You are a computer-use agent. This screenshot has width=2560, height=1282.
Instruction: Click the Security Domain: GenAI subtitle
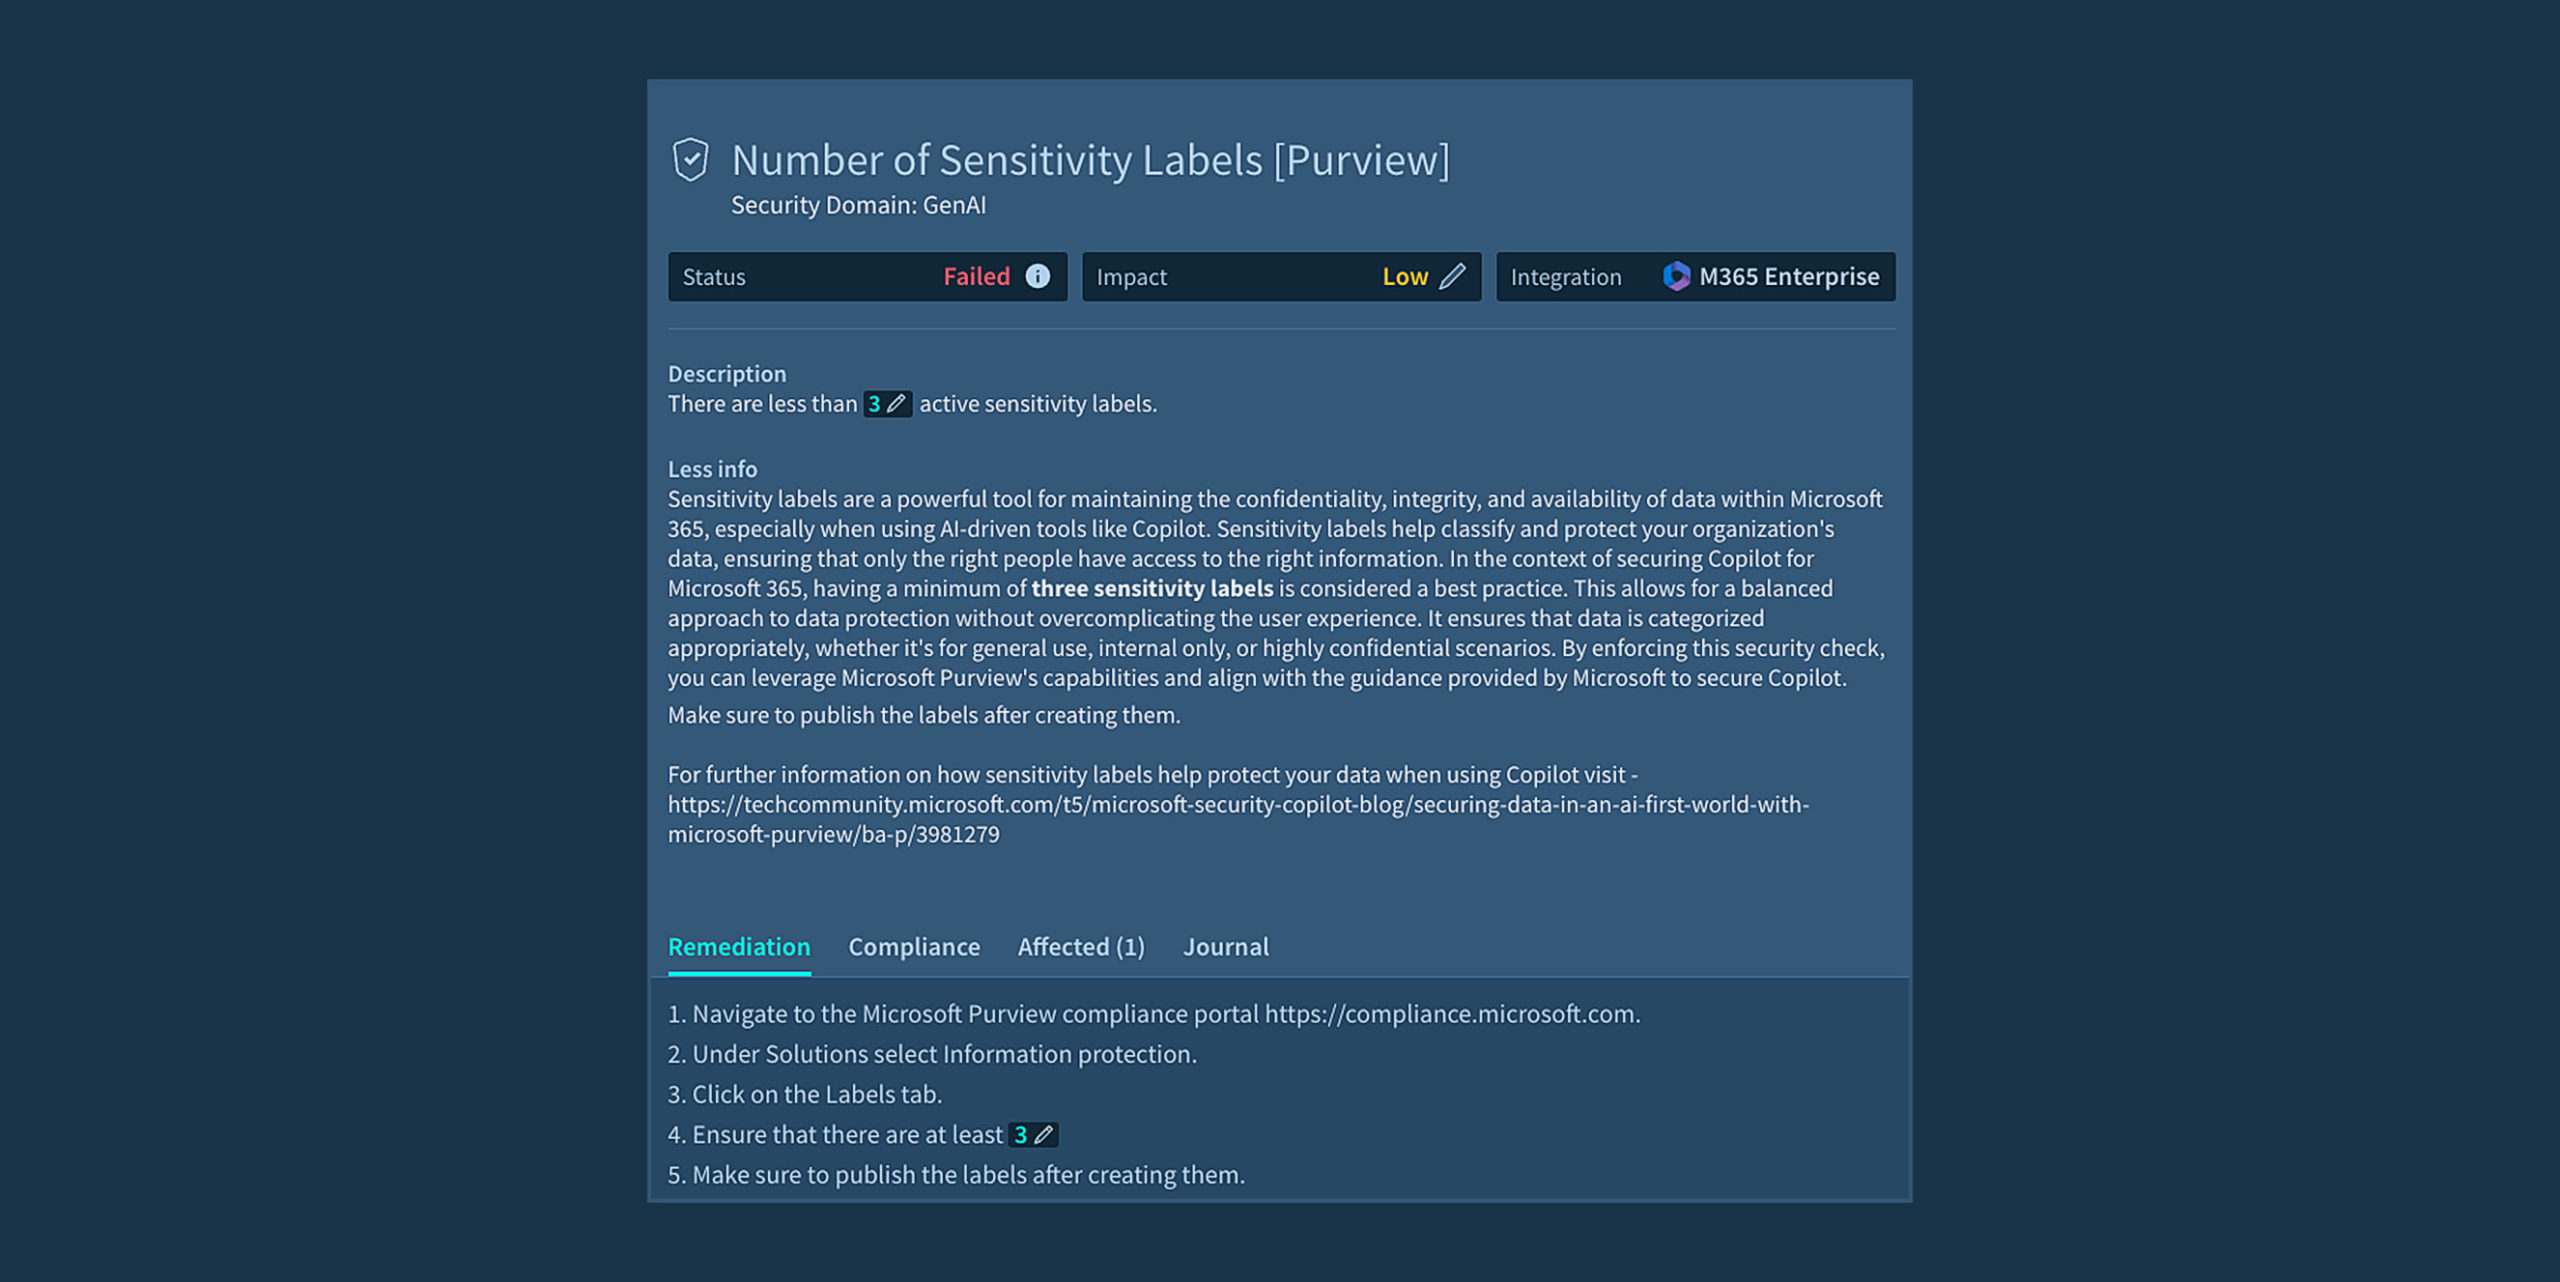pyautogui.click(x=858, y=205)
